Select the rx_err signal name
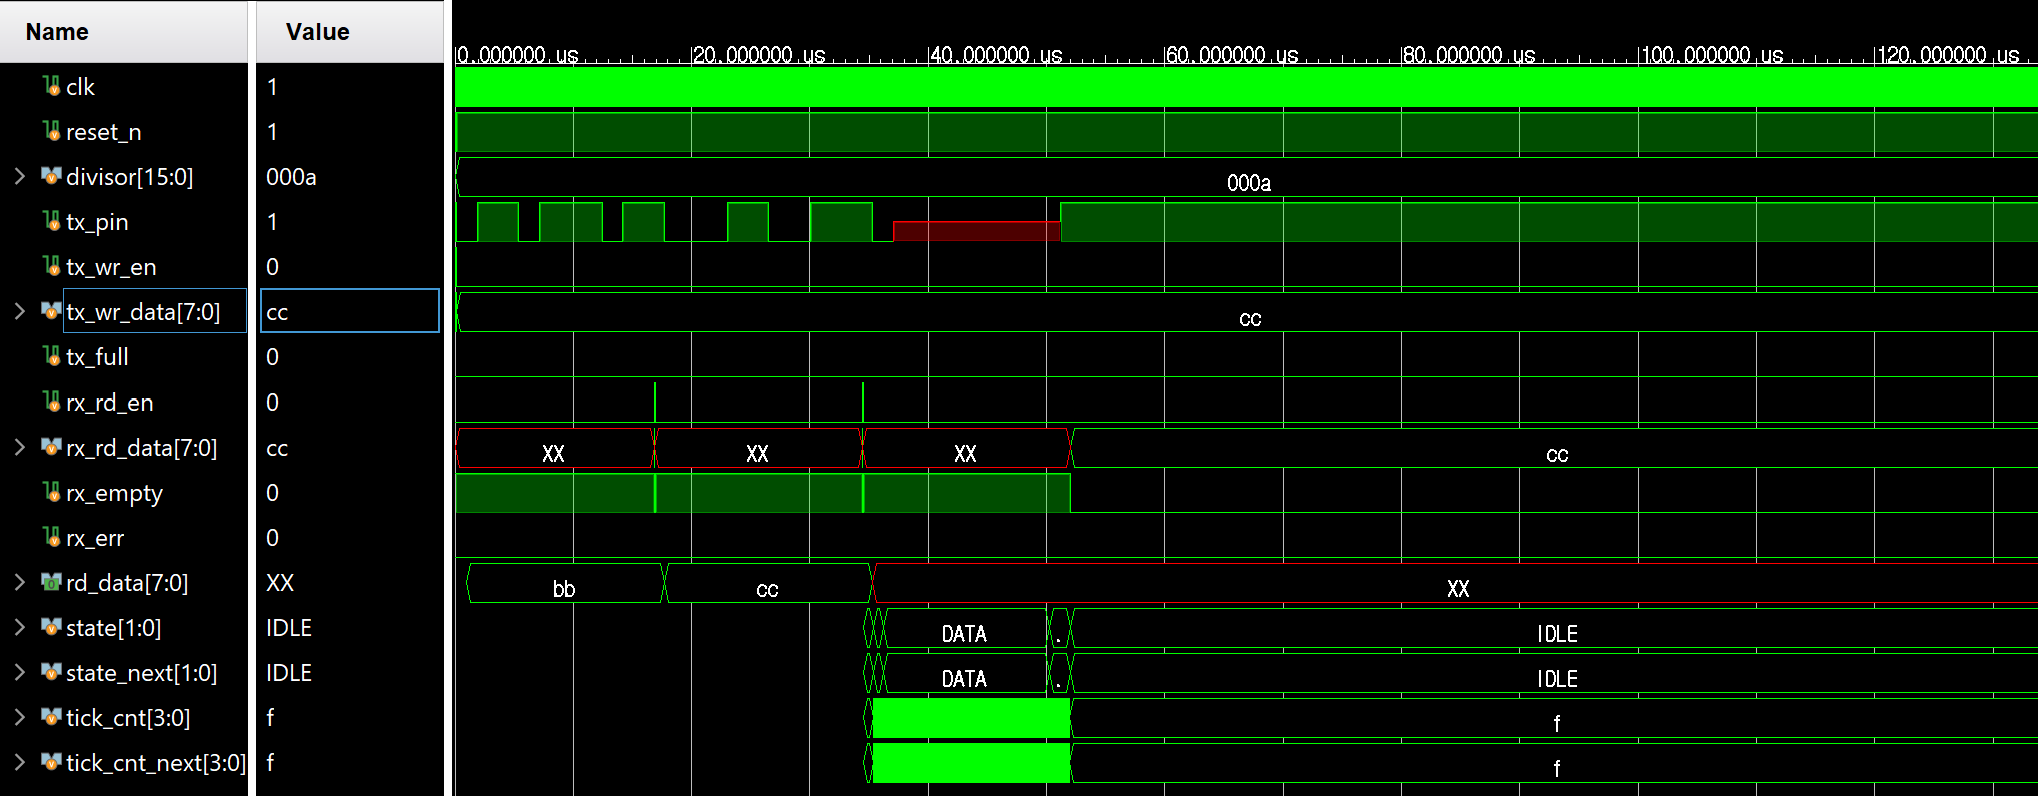The height and width of the screenshot is (796, 2038). coord(95,538)
